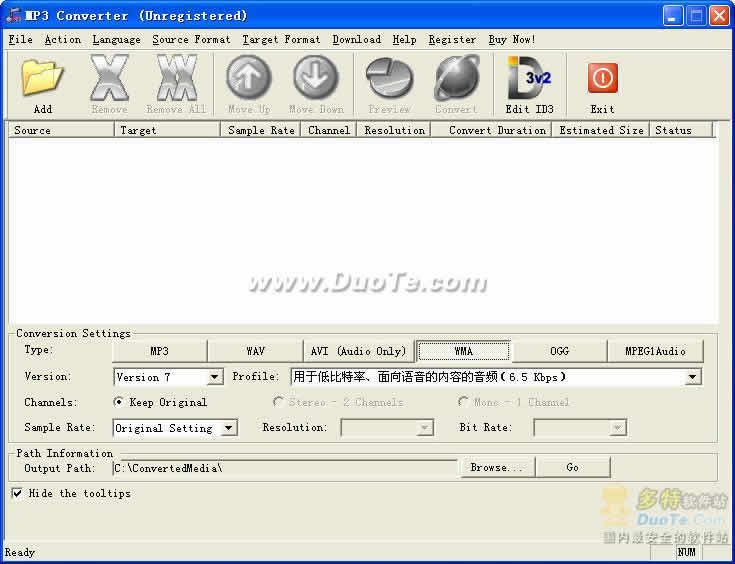Expand the Version 7 dropdown
Viewport: 735px width, 564px height.
tap(214, 377)
